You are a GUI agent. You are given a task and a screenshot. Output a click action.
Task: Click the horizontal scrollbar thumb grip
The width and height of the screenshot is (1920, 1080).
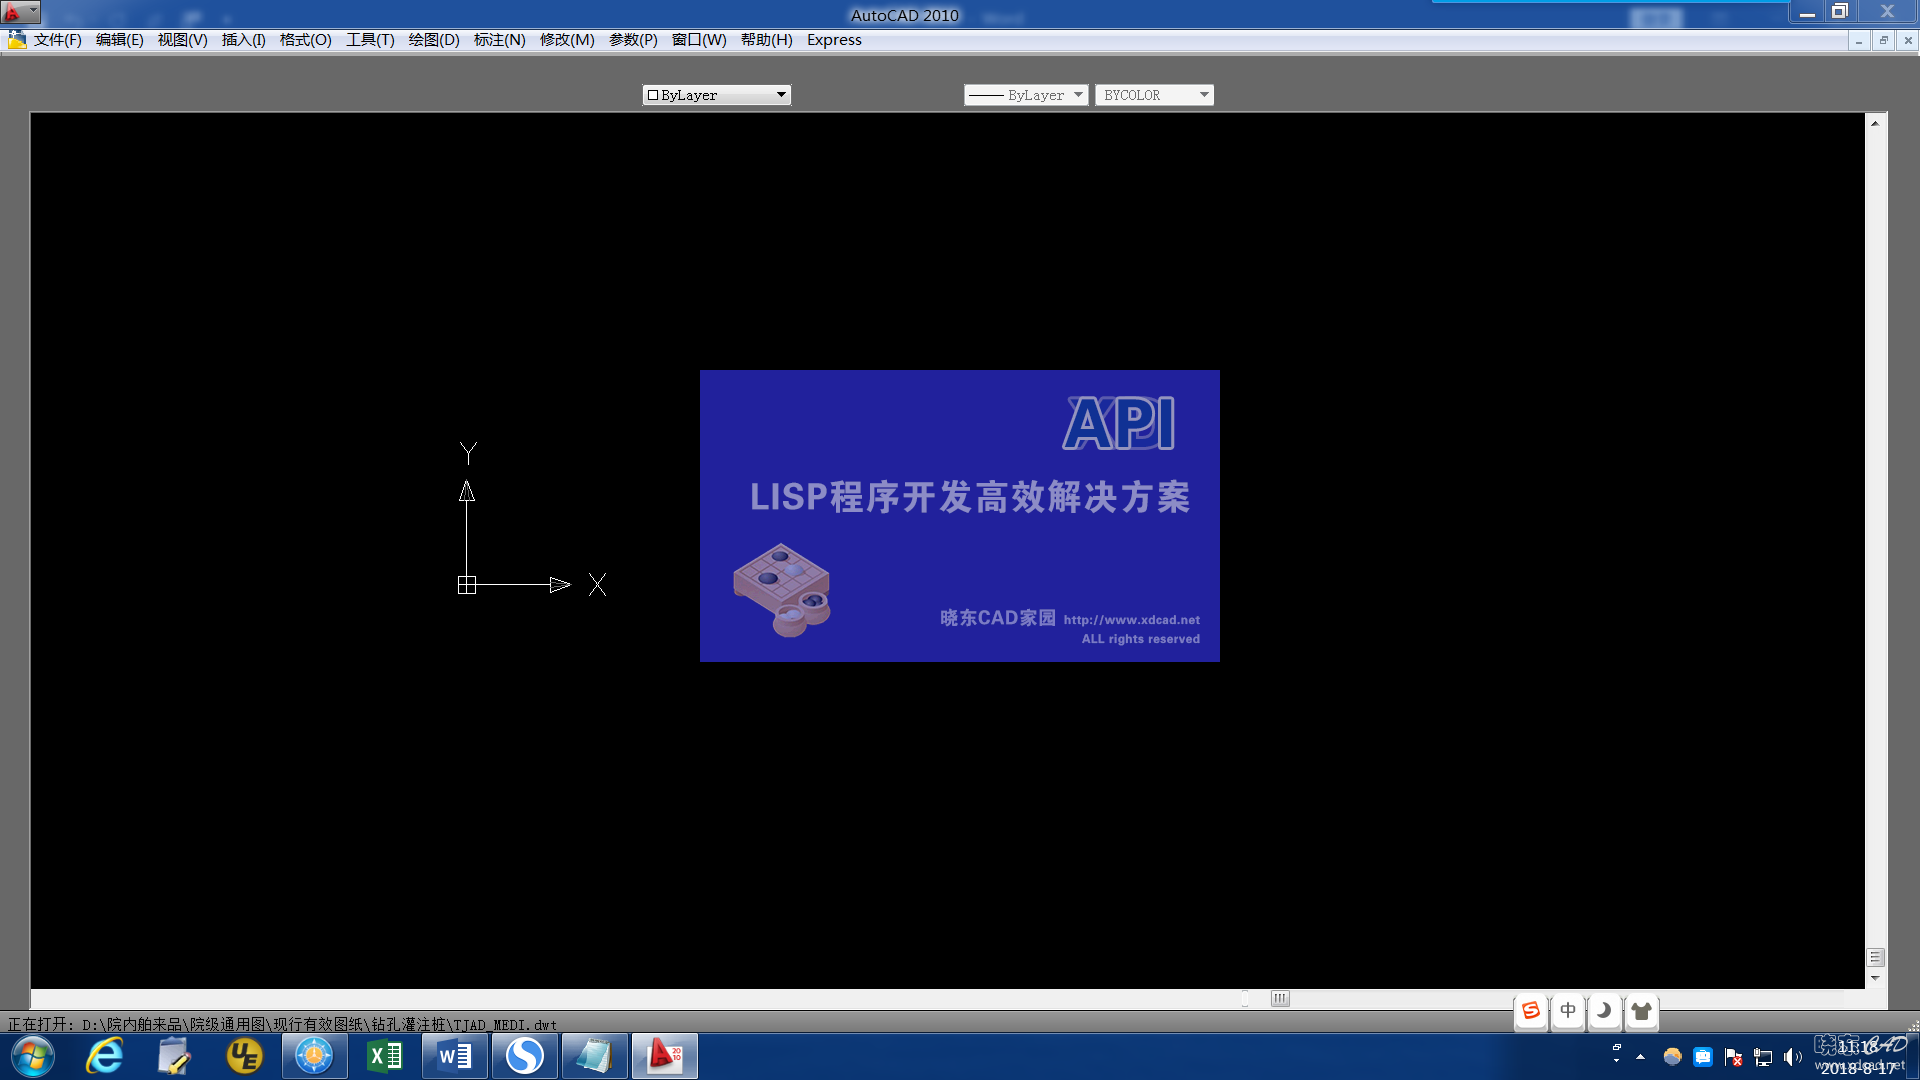pyautogui.click(x=1280, y=998)
